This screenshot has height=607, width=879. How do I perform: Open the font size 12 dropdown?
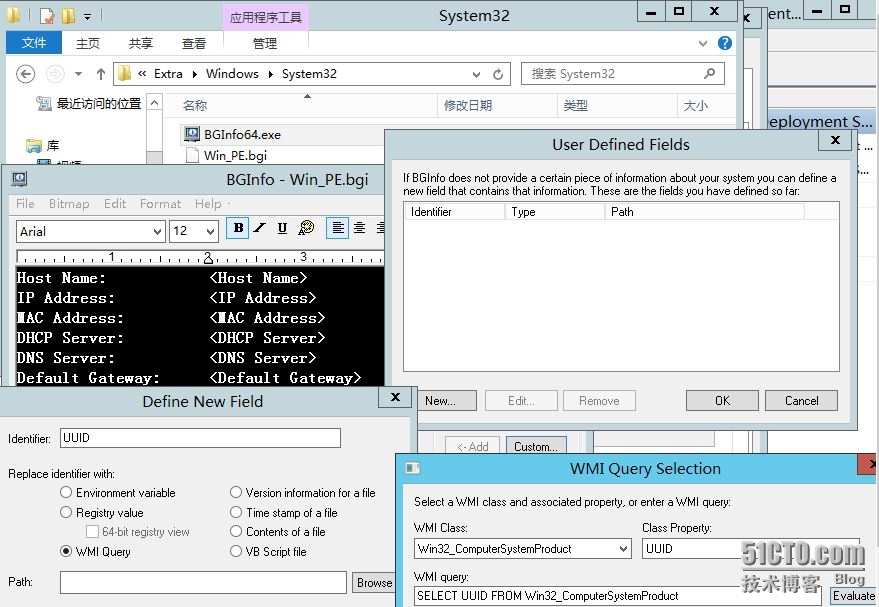pos(210,231)
